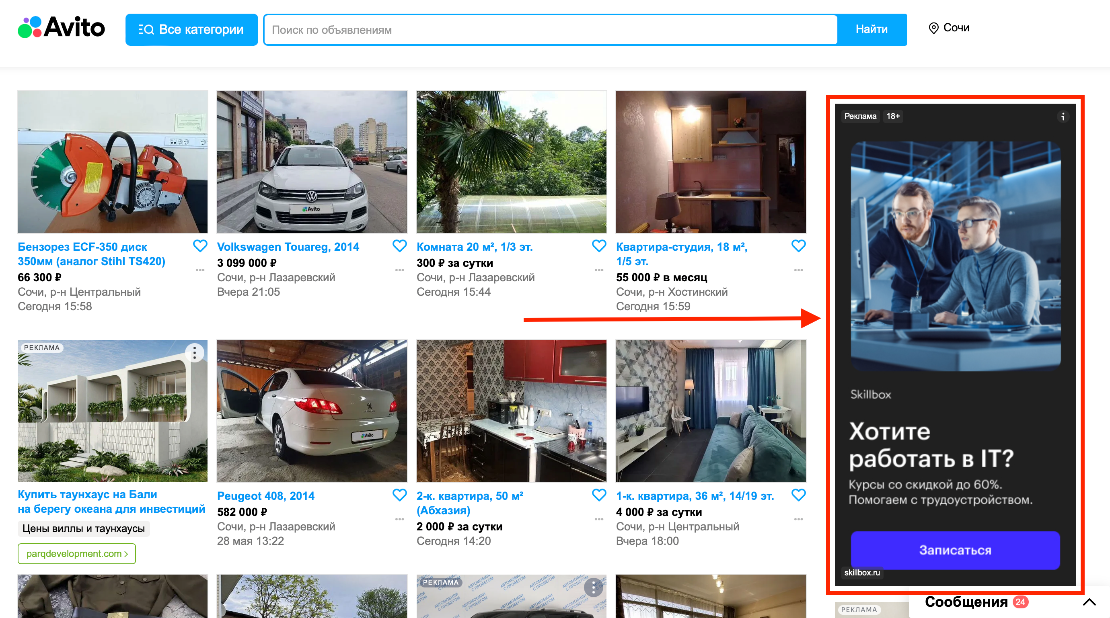Click the Avito logo
The width and height of the screenshot is (1110, 618).
point(61,29)
